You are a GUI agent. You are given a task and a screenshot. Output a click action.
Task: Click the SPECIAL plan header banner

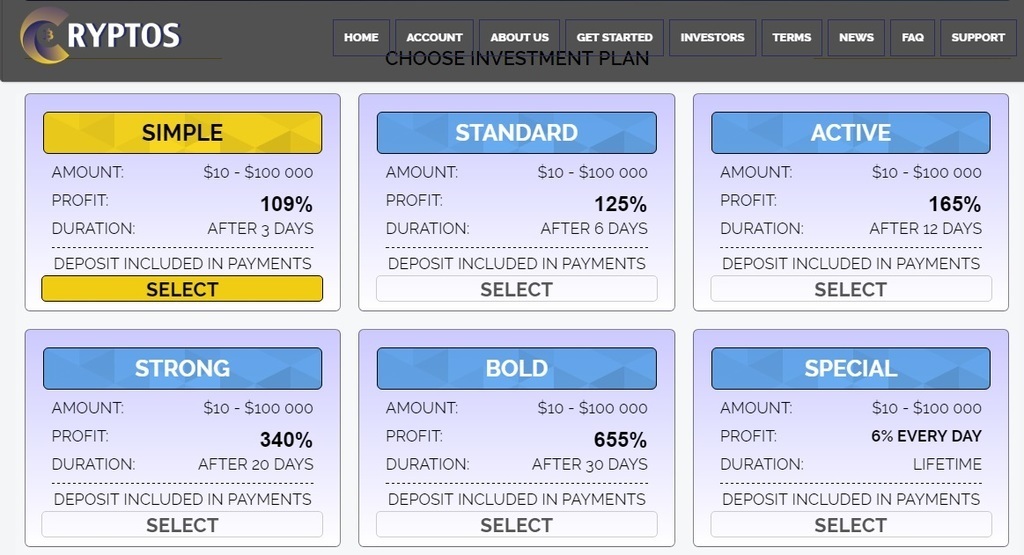pyautogui.click(x=850, y=368)
